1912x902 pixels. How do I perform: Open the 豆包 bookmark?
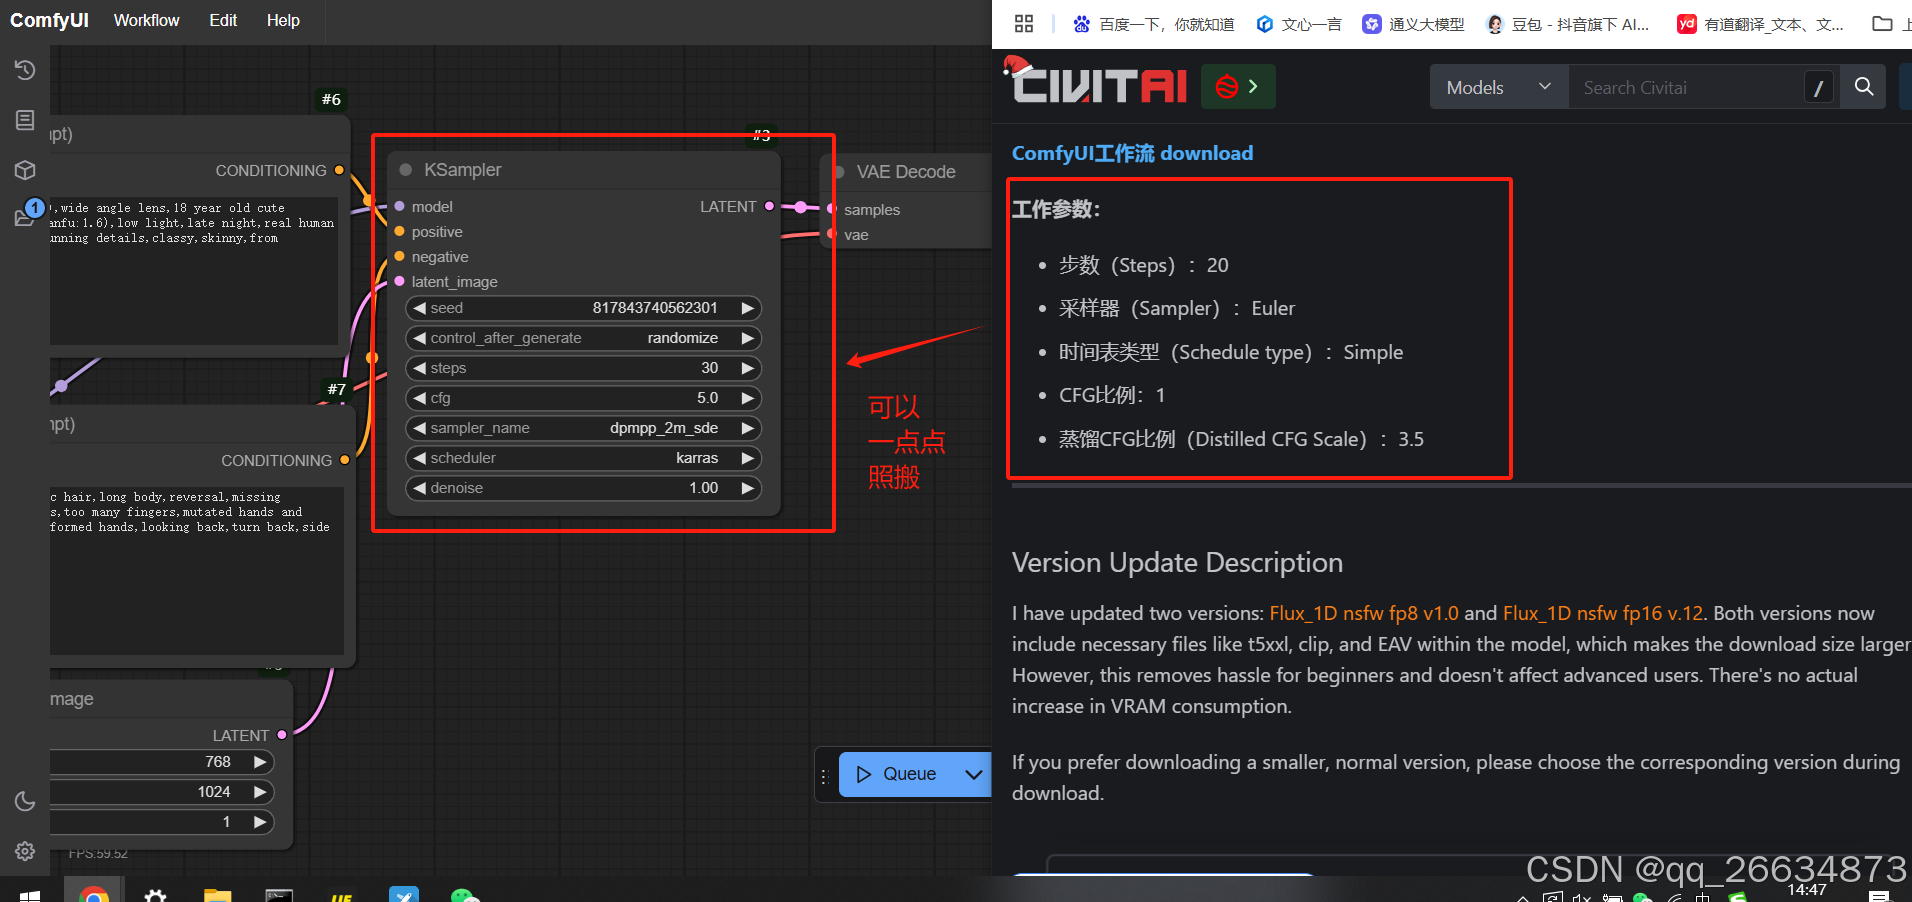coord(1568,24)
